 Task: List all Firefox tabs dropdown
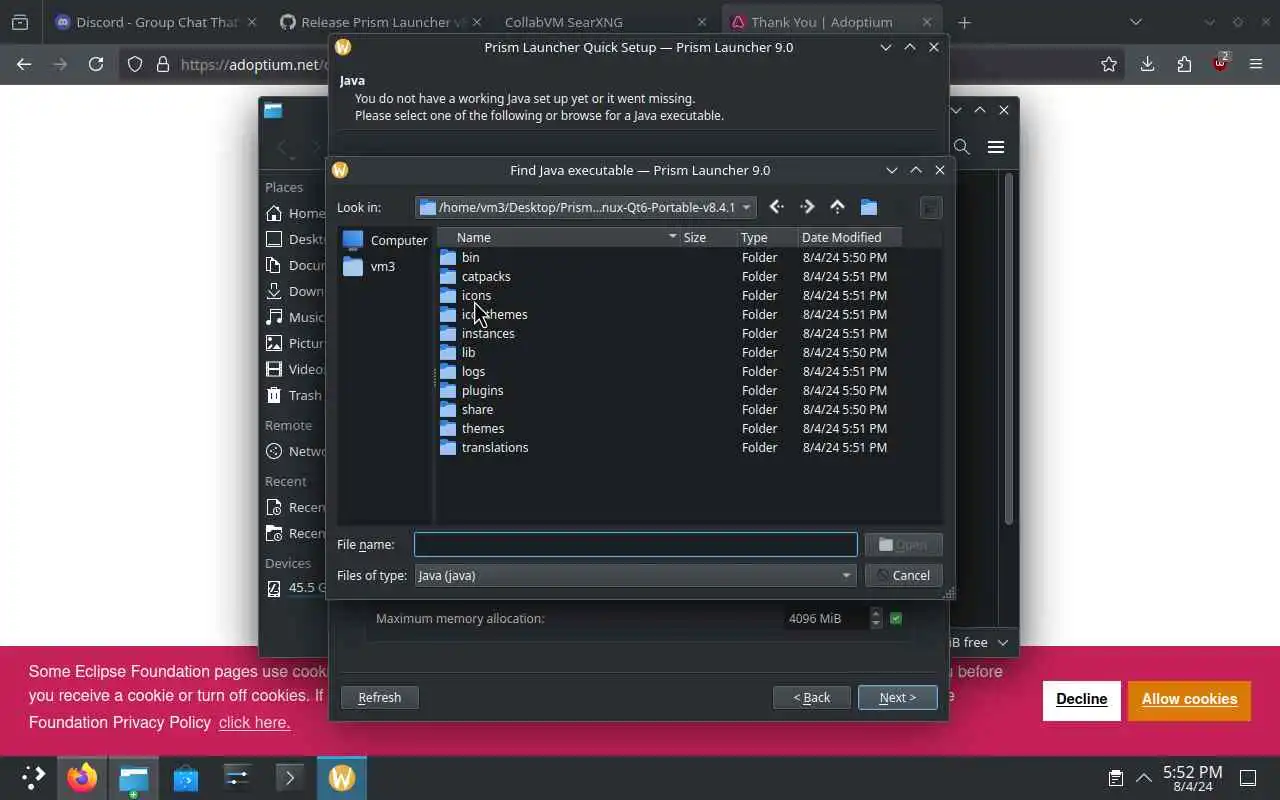coord(1136,22)
